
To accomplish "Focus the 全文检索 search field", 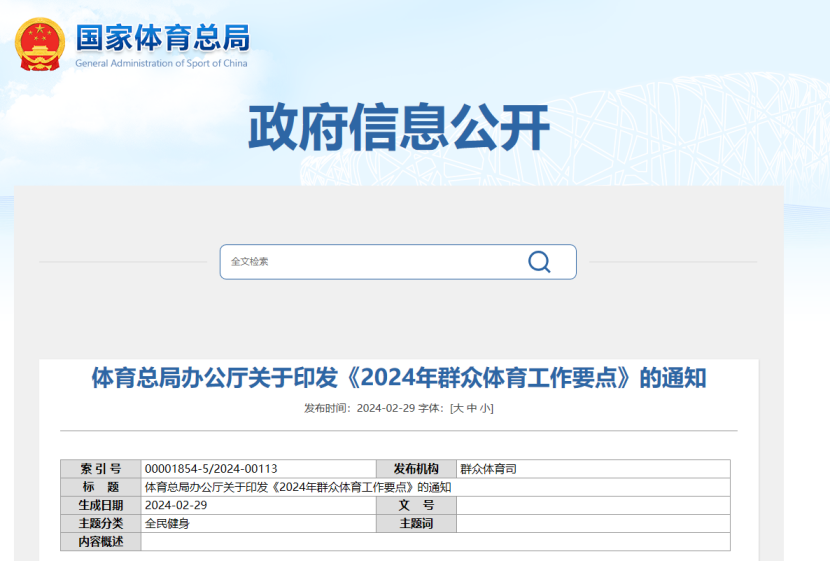I will (x=370, y=262).
